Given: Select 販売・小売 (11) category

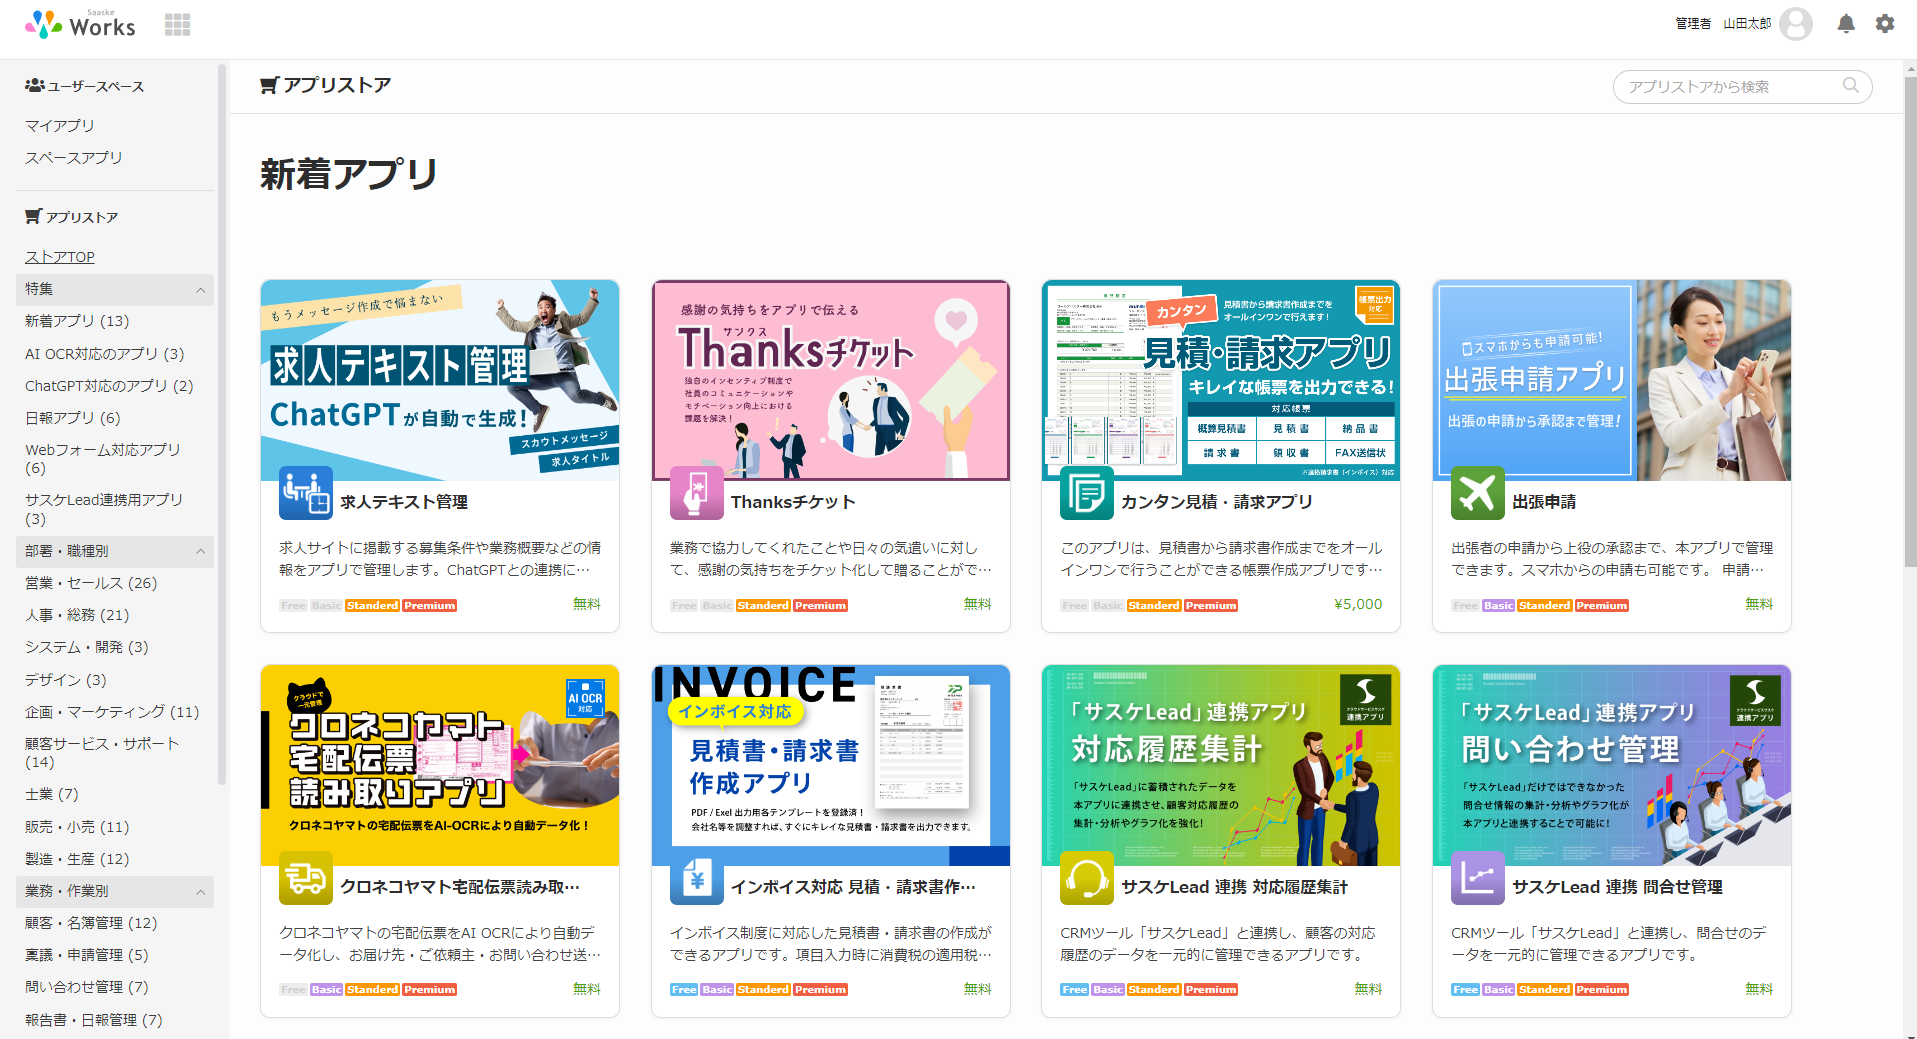Looking at the screenshot, I should pos(77,827).
